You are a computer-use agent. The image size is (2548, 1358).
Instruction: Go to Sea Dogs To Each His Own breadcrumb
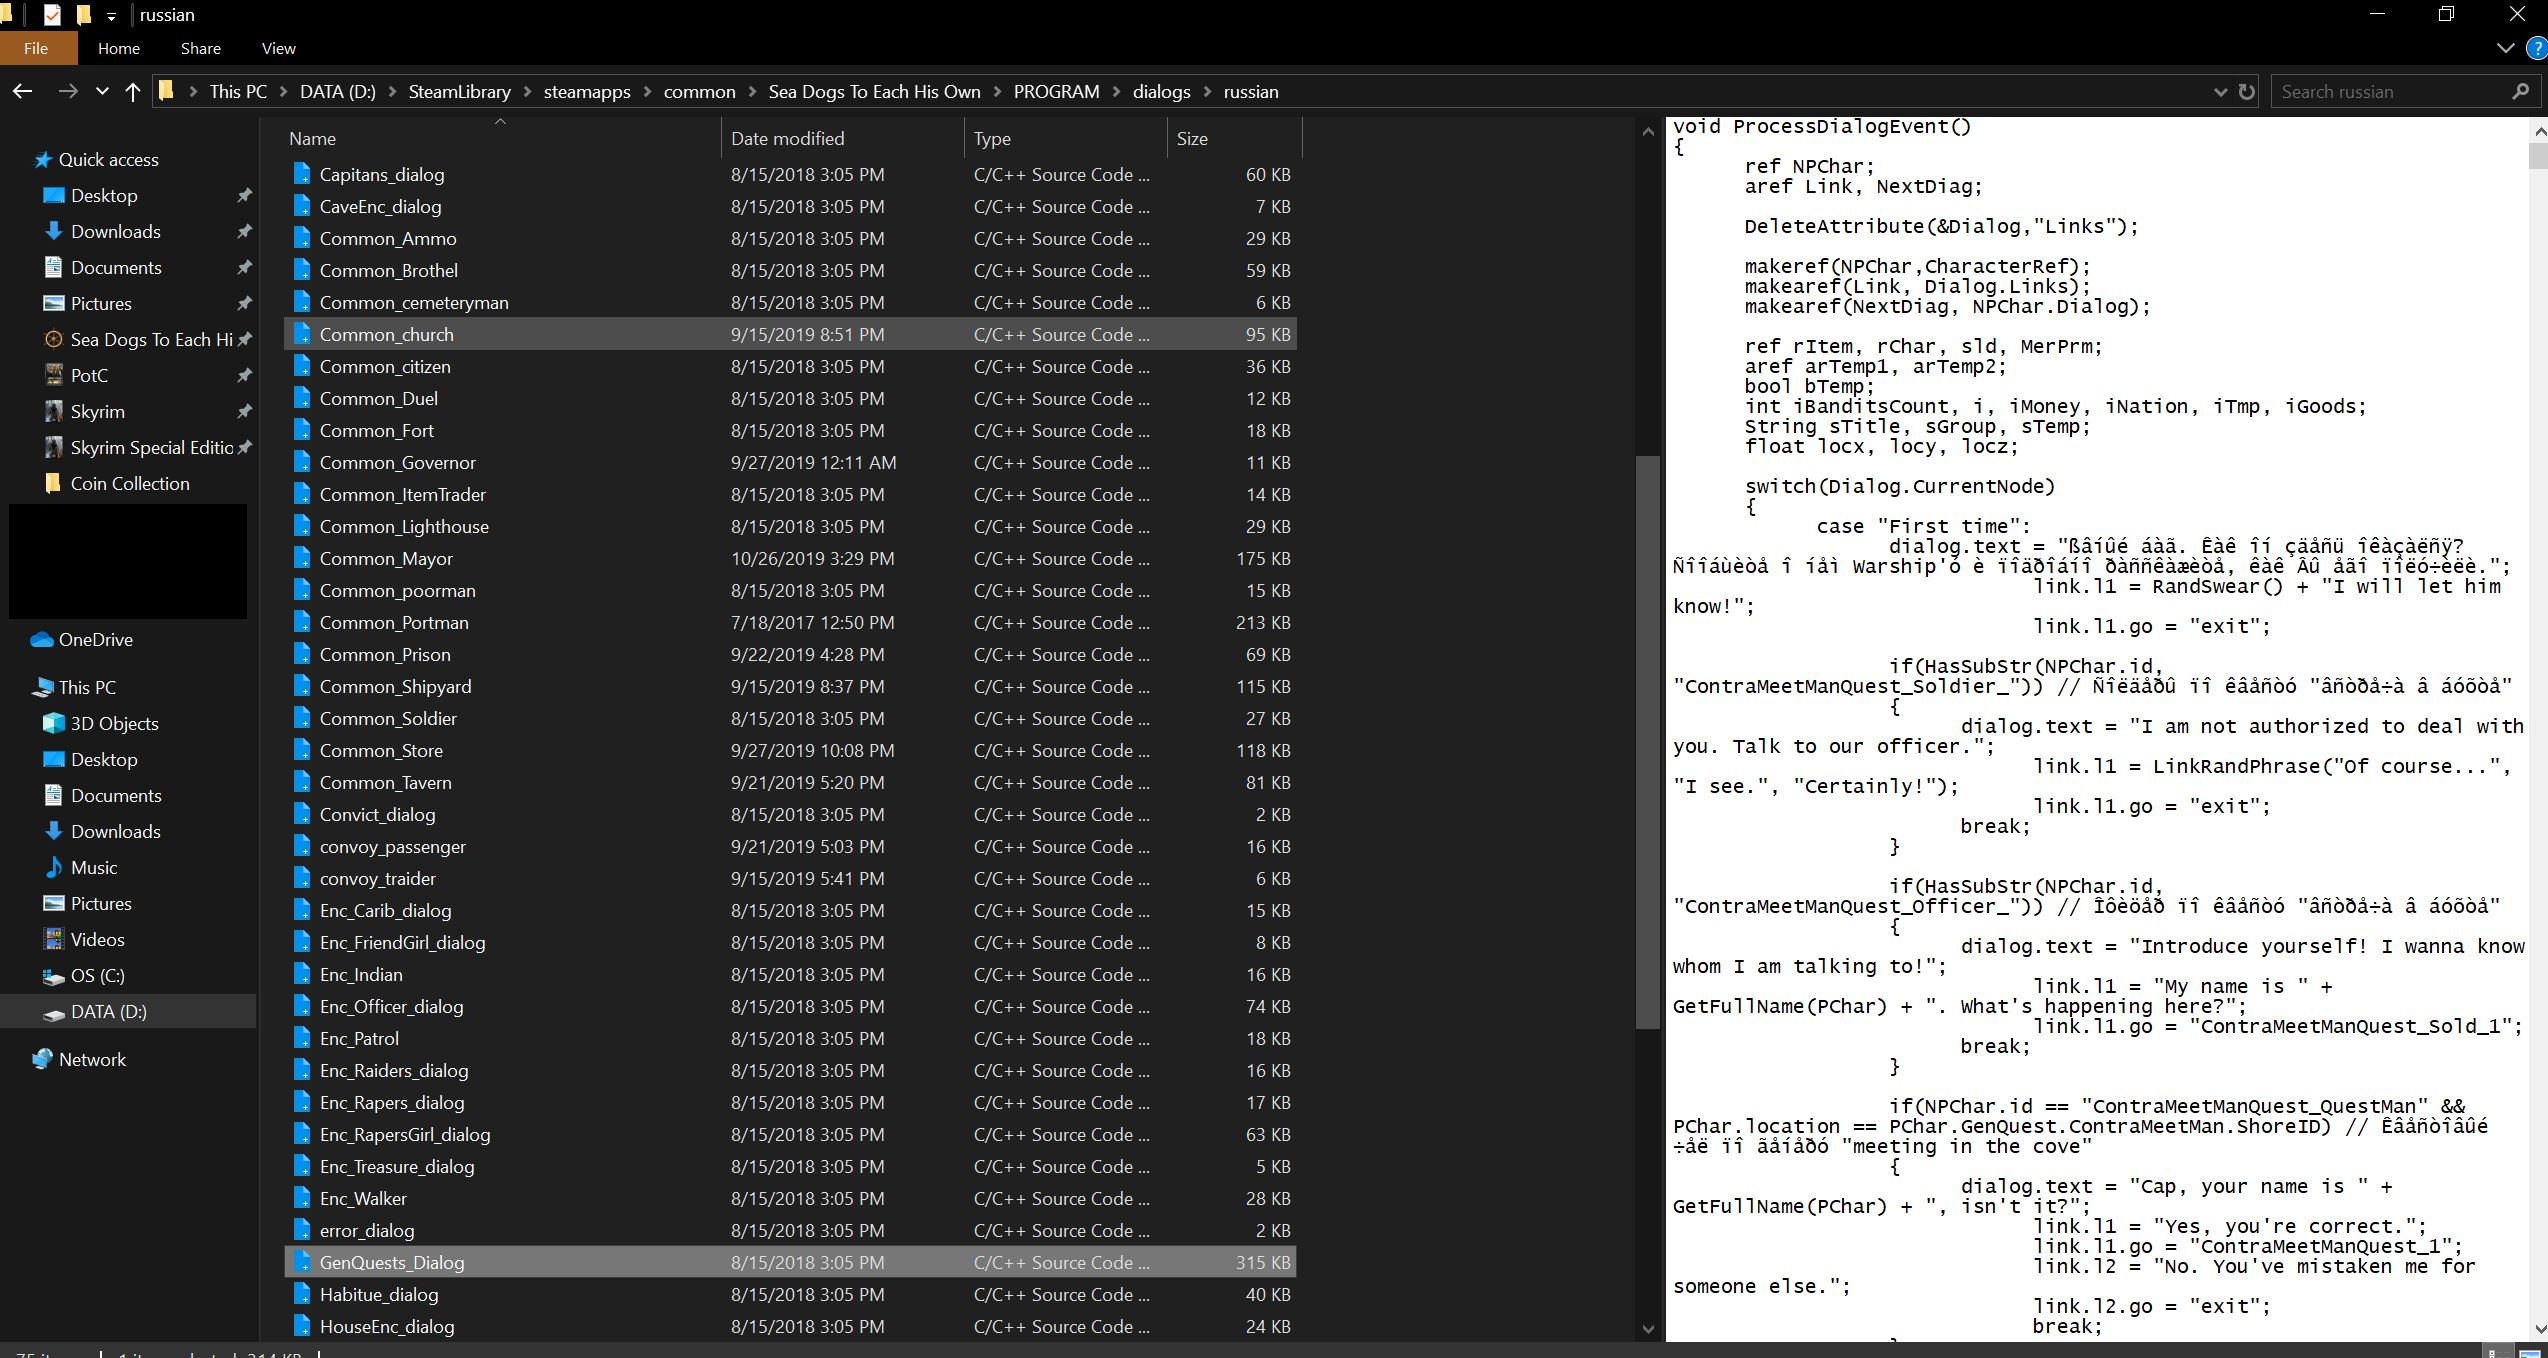tap(874, 91)
